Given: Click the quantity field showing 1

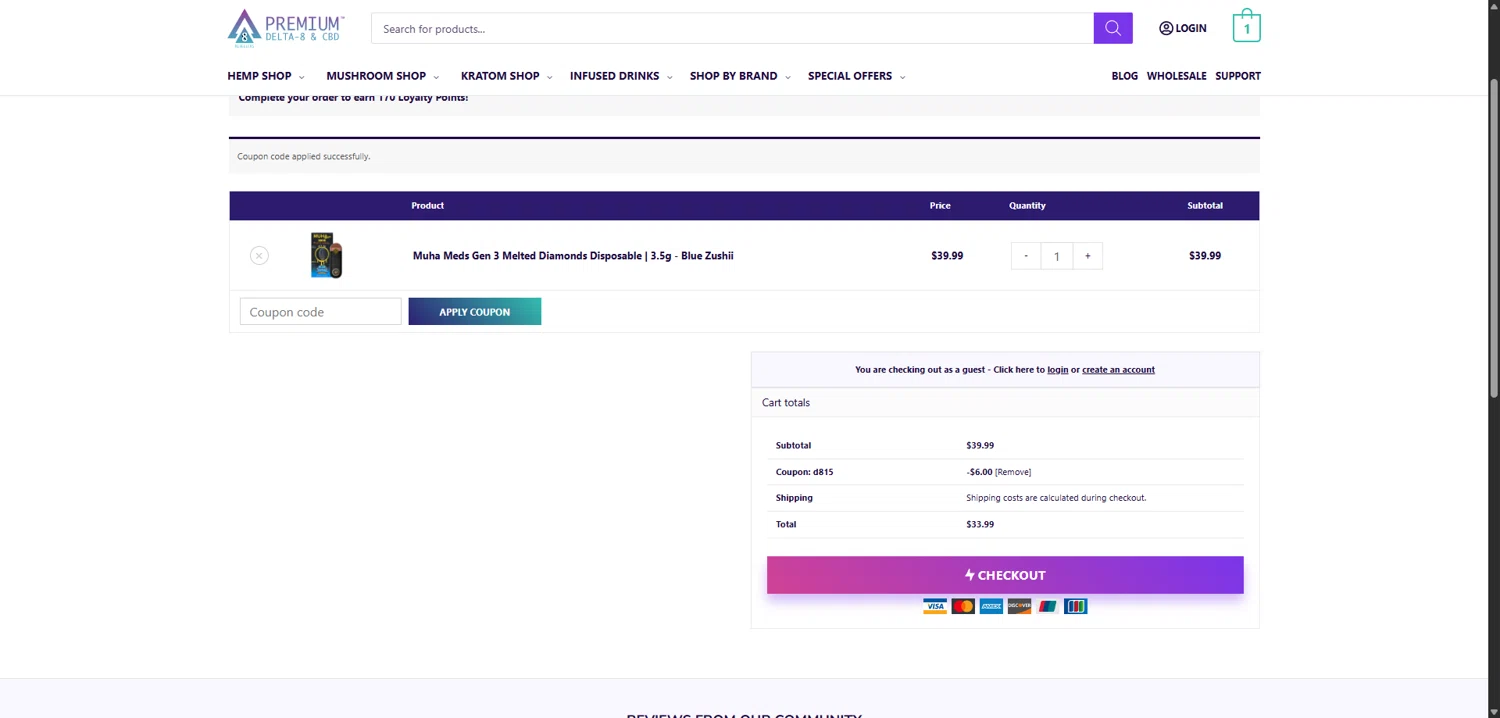Looking at the screenshot, I should pyautogui.click(x=1057, y=256).
